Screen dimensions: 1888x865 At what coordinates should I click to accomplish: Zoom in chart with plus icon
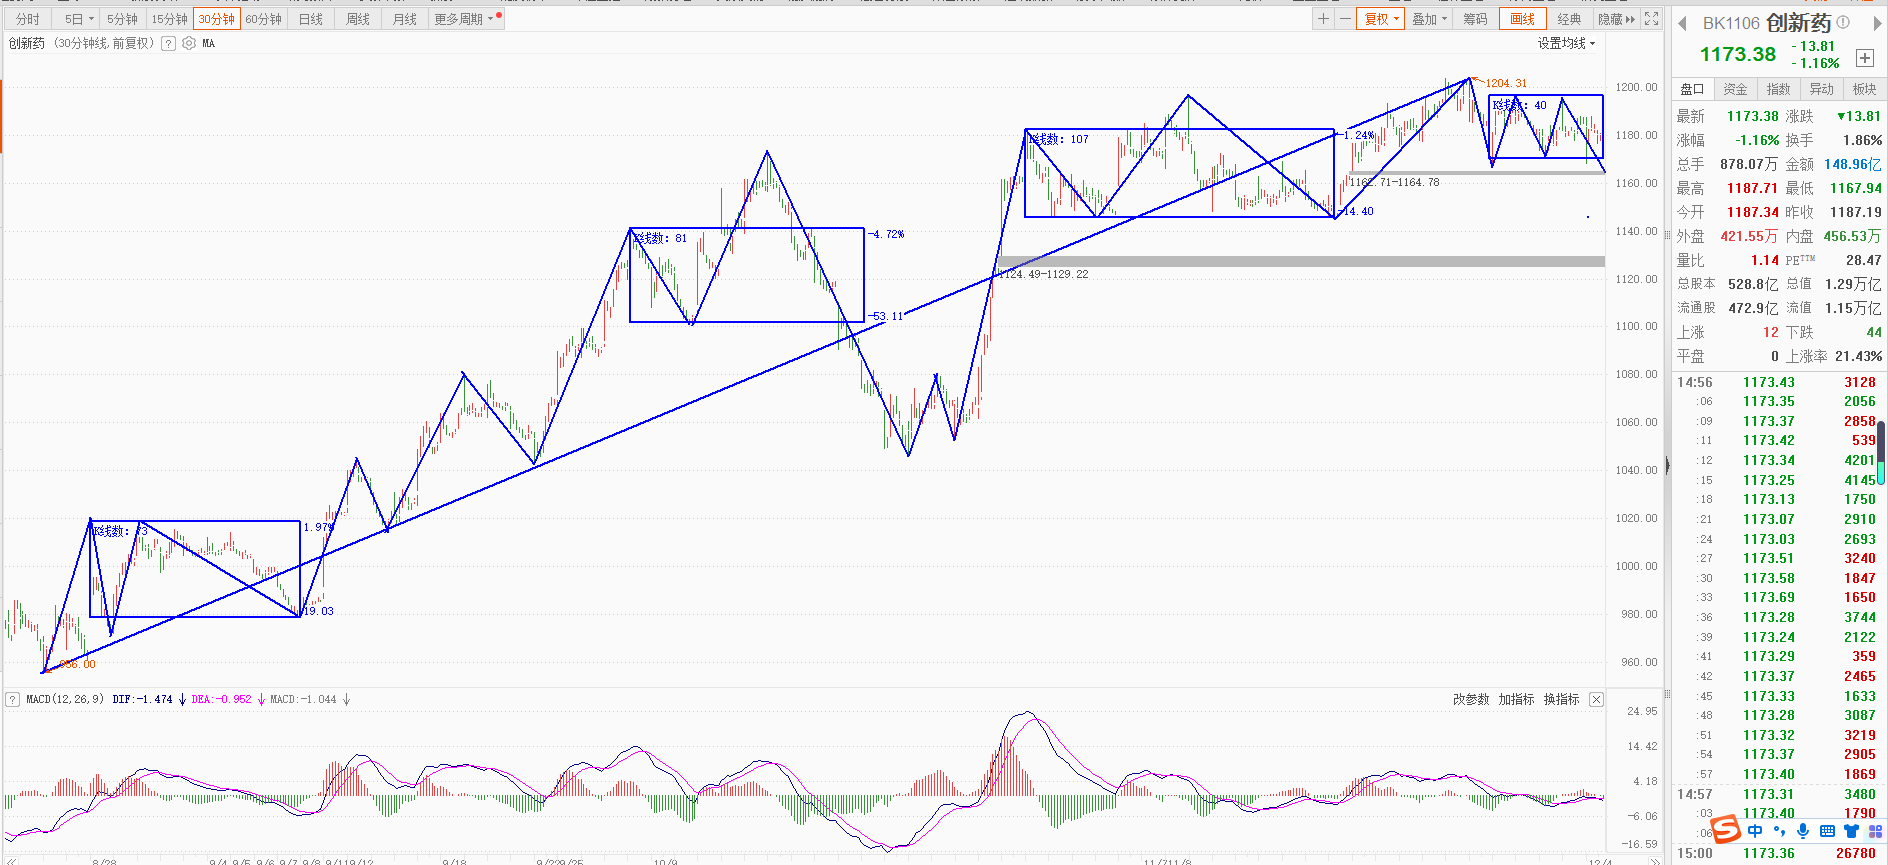[x=1323, y=19]
